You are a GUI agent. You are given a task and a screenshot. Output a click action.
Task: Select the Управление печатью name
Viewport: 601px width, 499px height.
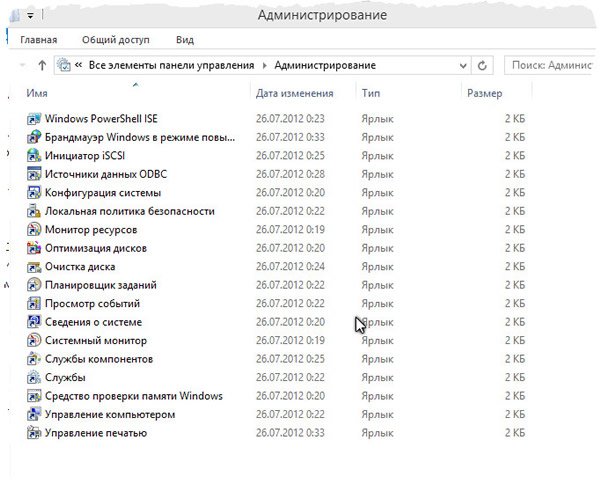[96, 433]
